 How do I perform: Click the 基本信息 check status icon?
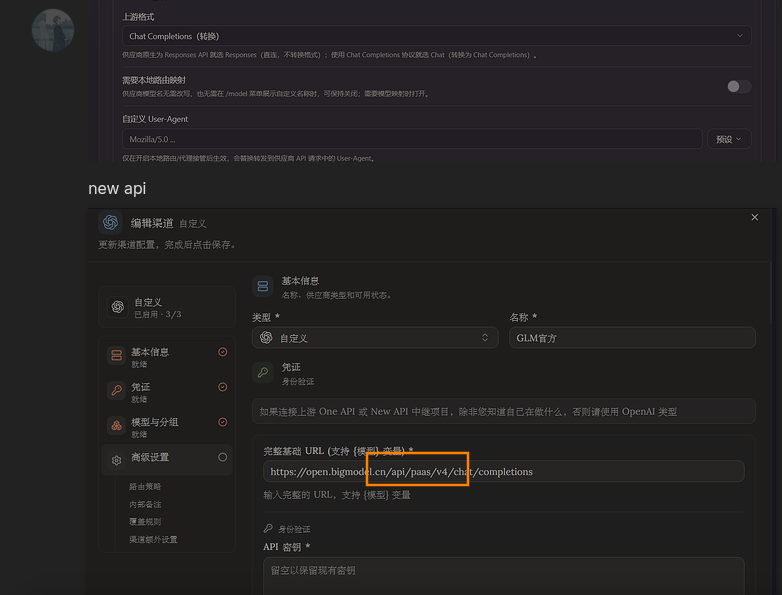[223, 352]
